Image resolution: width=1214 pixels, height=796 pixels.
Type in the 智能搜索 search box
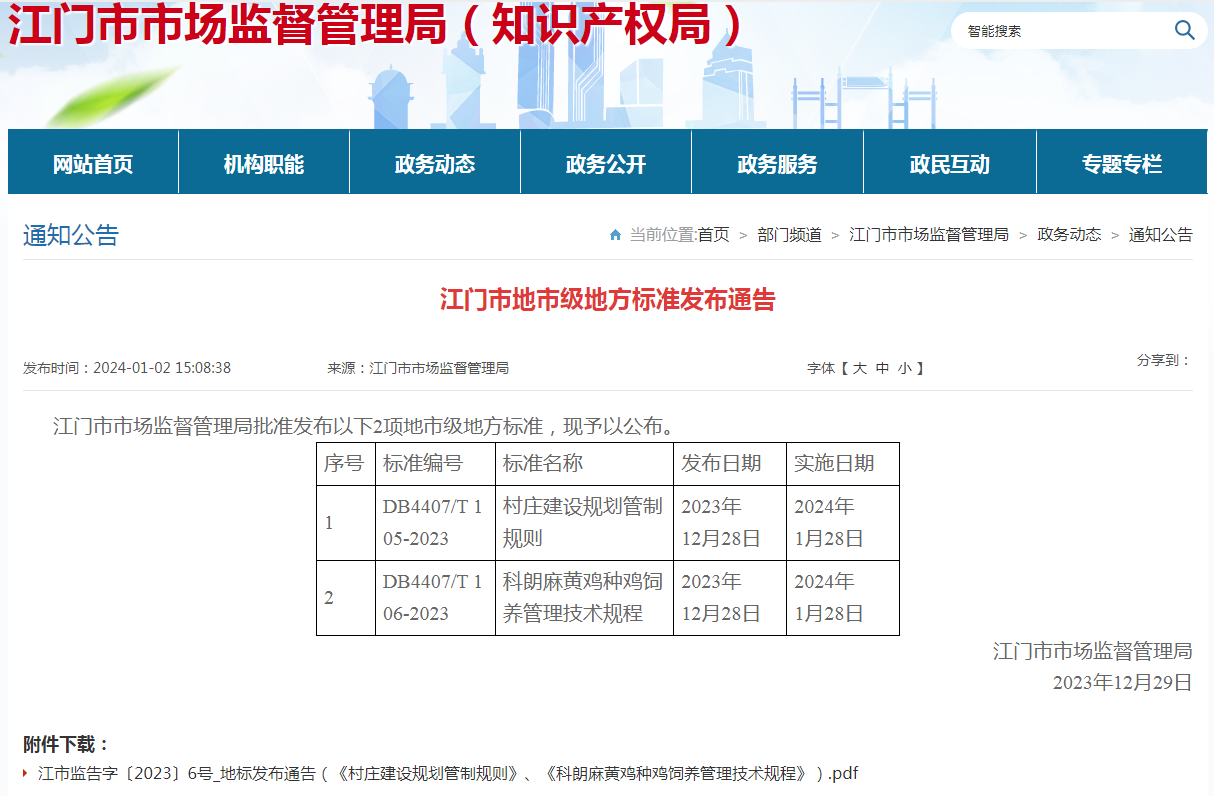click(1060, 31)
